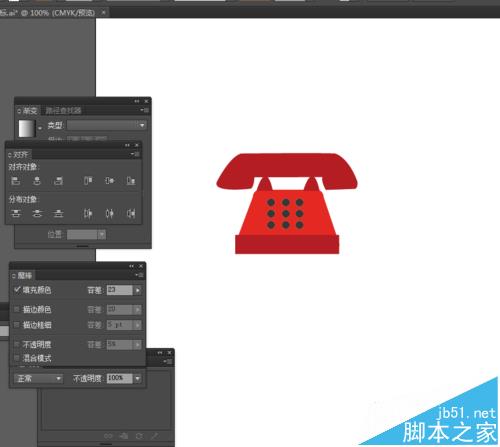Image resolution: width=500 pixels, height=447 pixels.
Task: Enable the 描边粗细 checkbox
Action: [x=16, y=325]
